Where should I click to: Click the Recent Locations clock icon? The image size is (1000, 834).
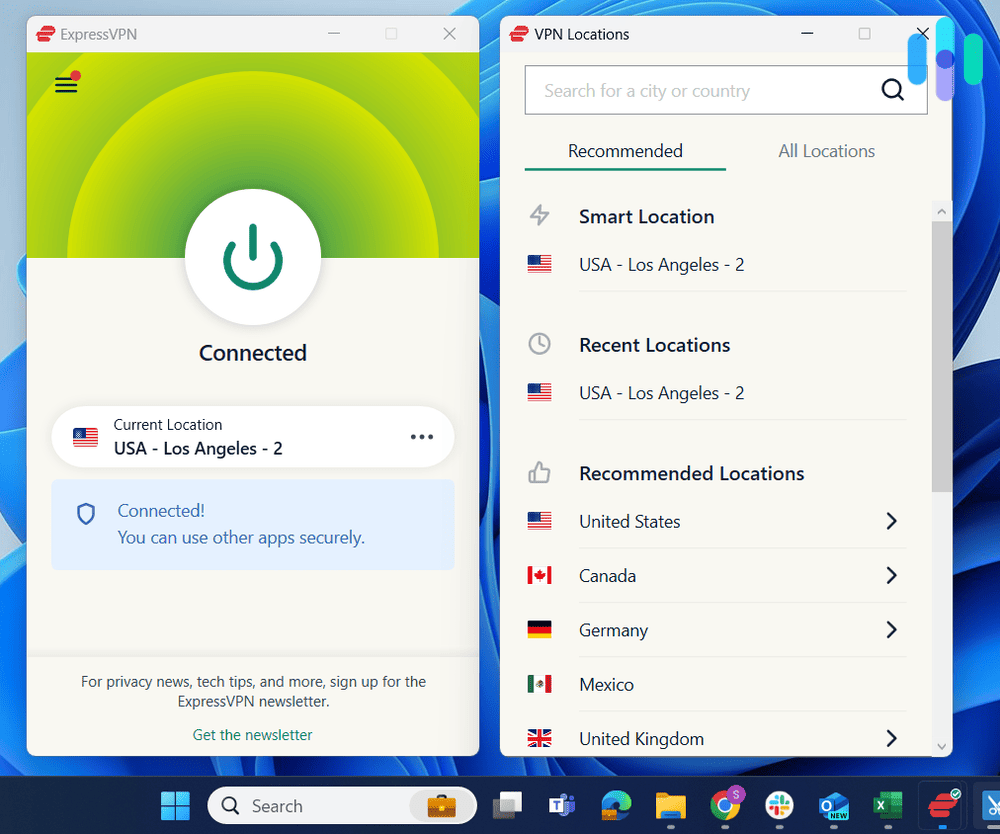539,343
